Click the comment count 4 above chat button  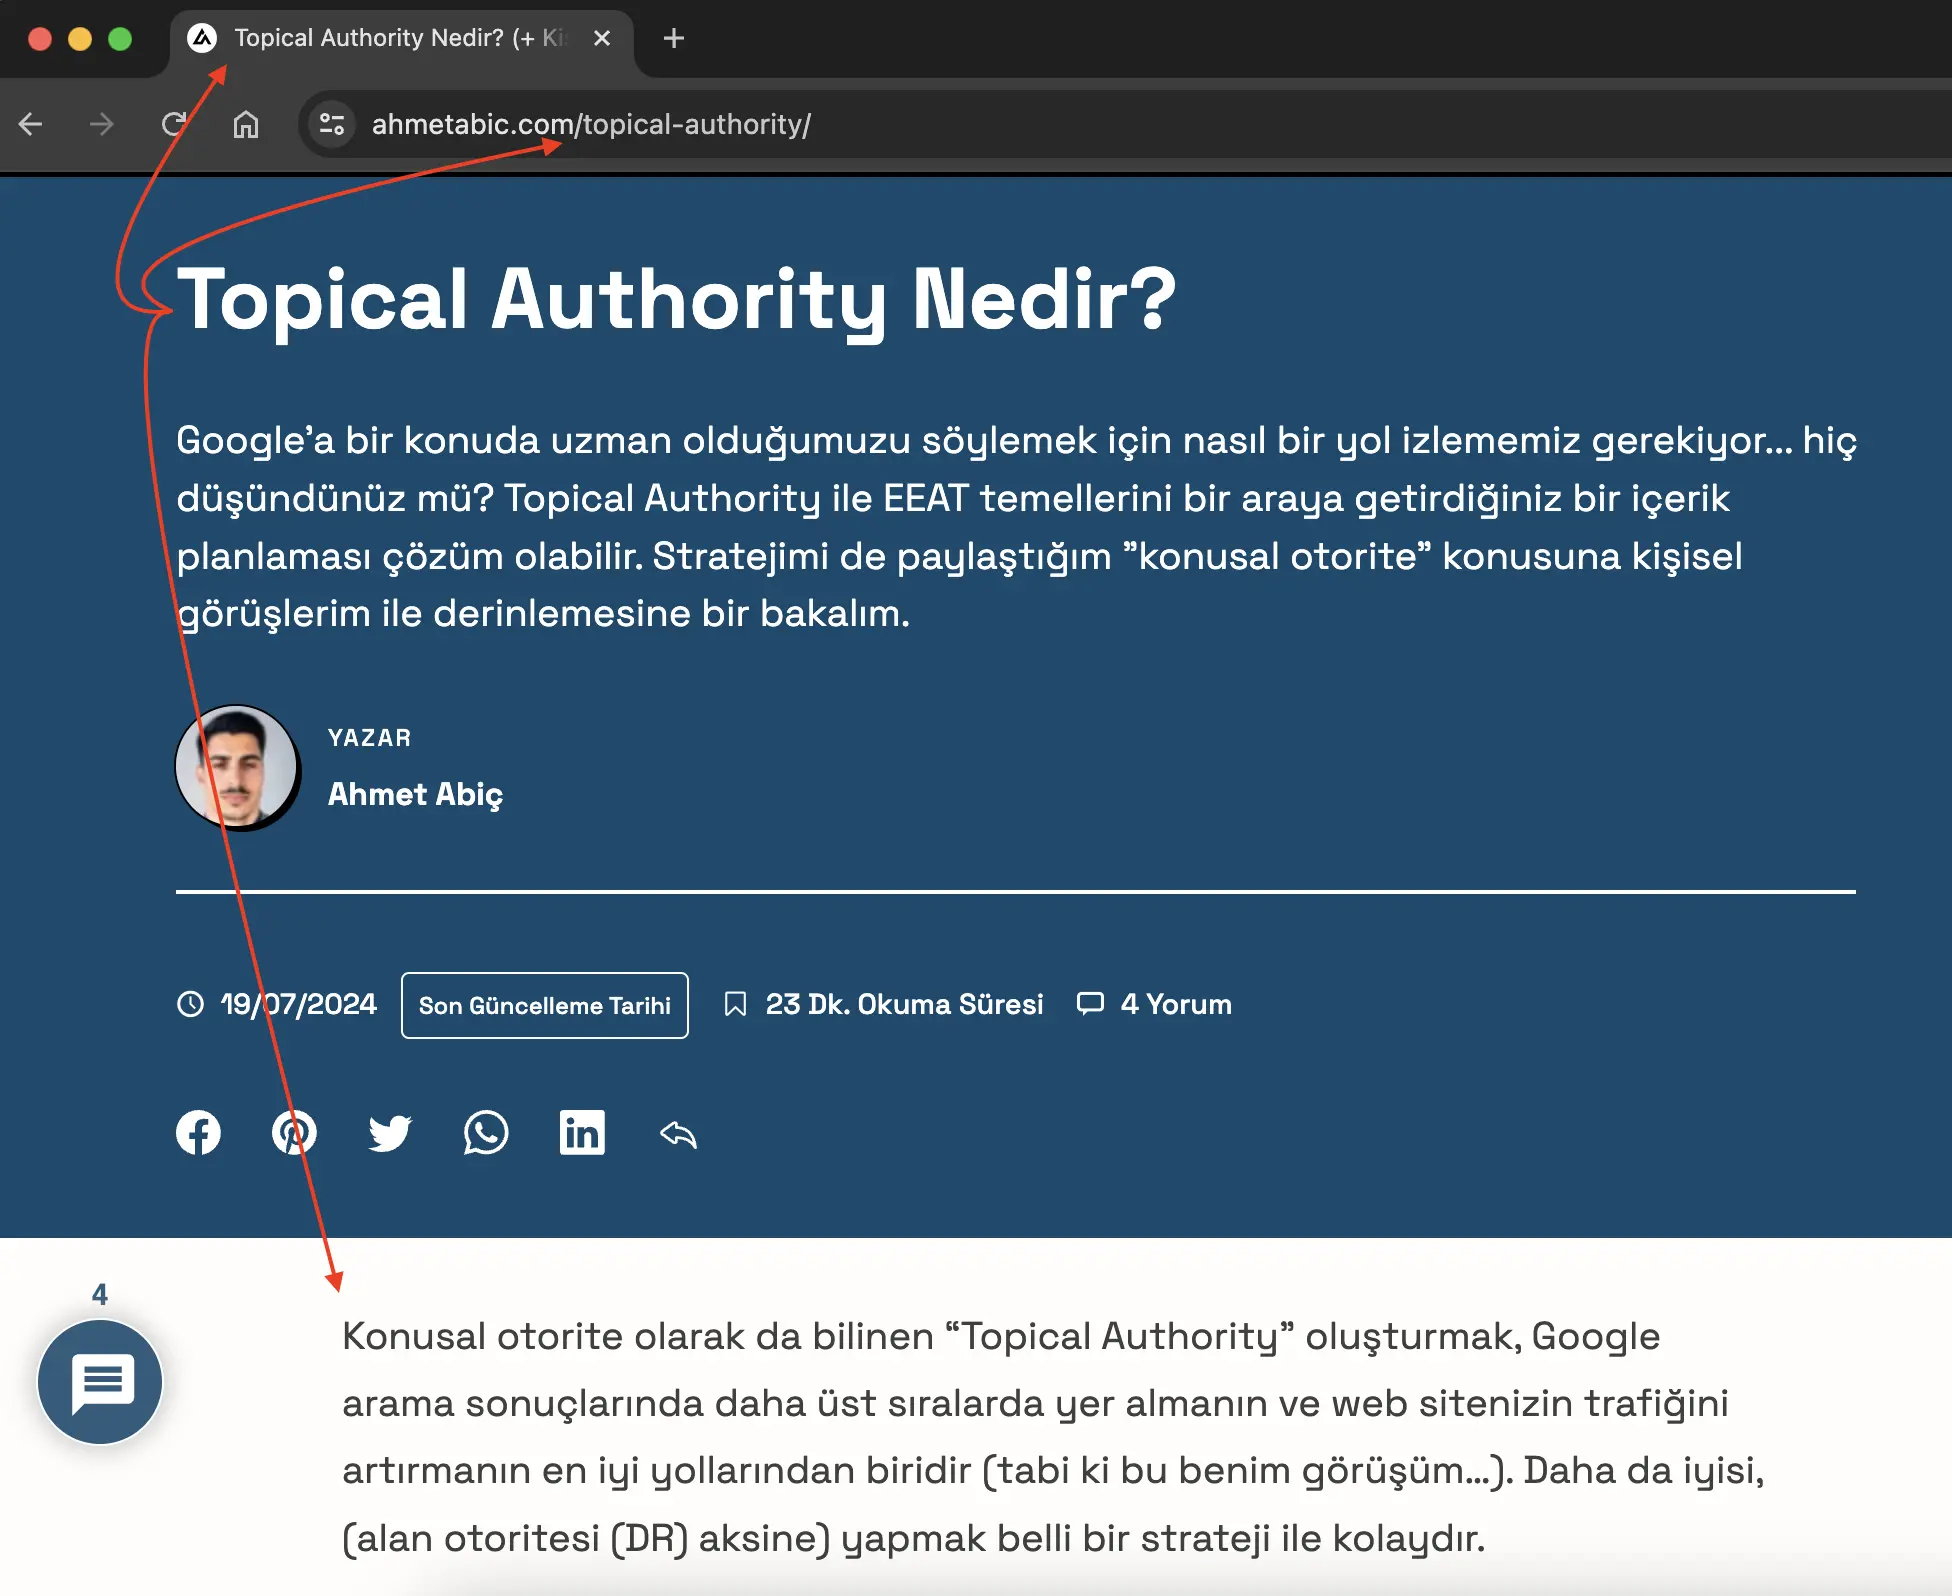pos(100,1294)
